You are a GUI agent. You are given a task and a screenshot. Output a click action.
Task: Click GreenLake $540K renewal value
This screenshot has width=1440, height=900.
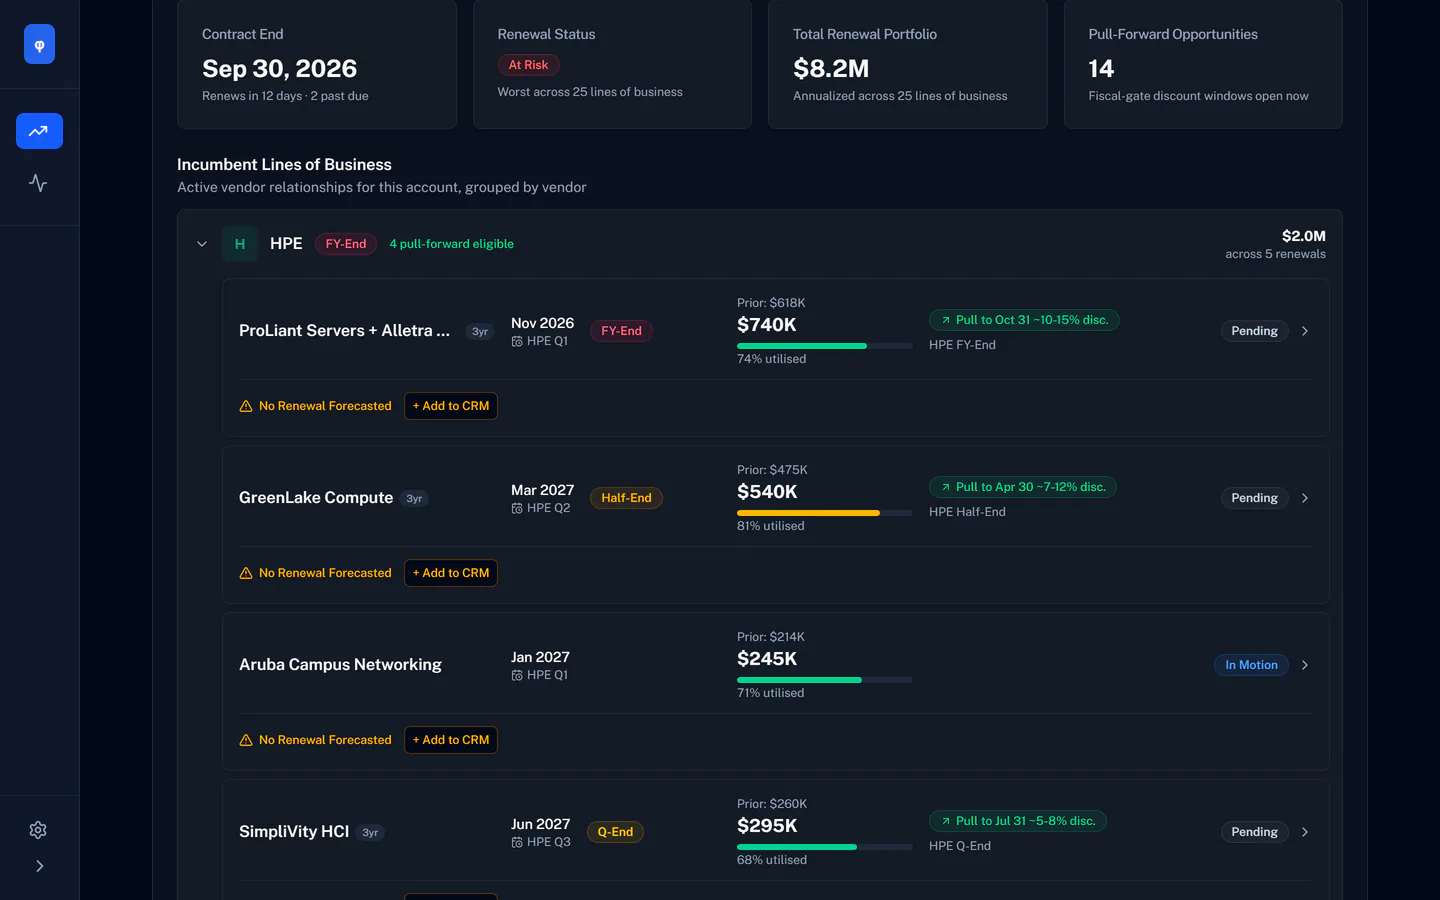pos(767,492)
